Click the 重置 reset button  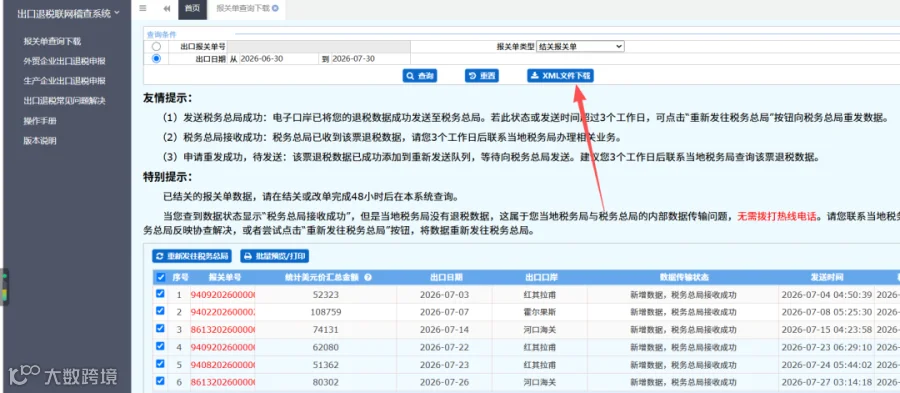(481, 76)
